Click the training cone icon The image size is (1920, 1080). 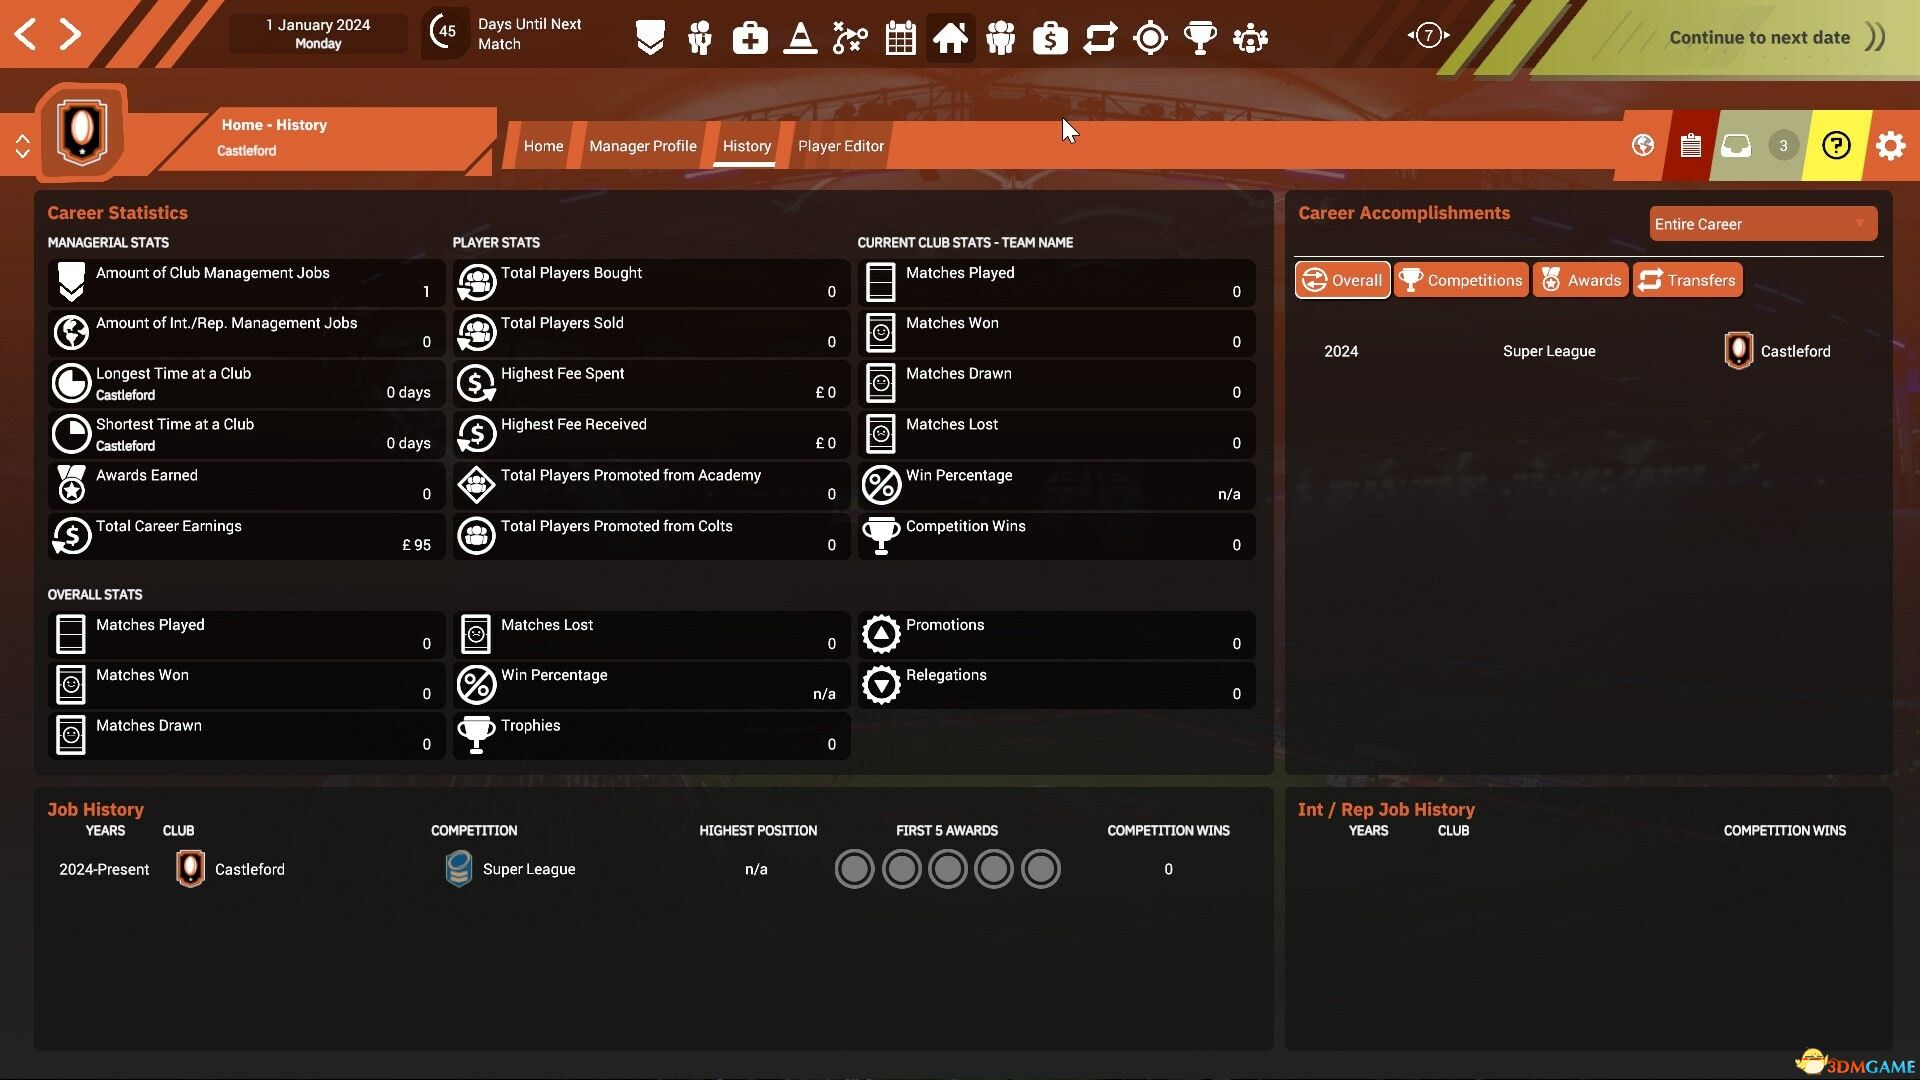point(800,37)
